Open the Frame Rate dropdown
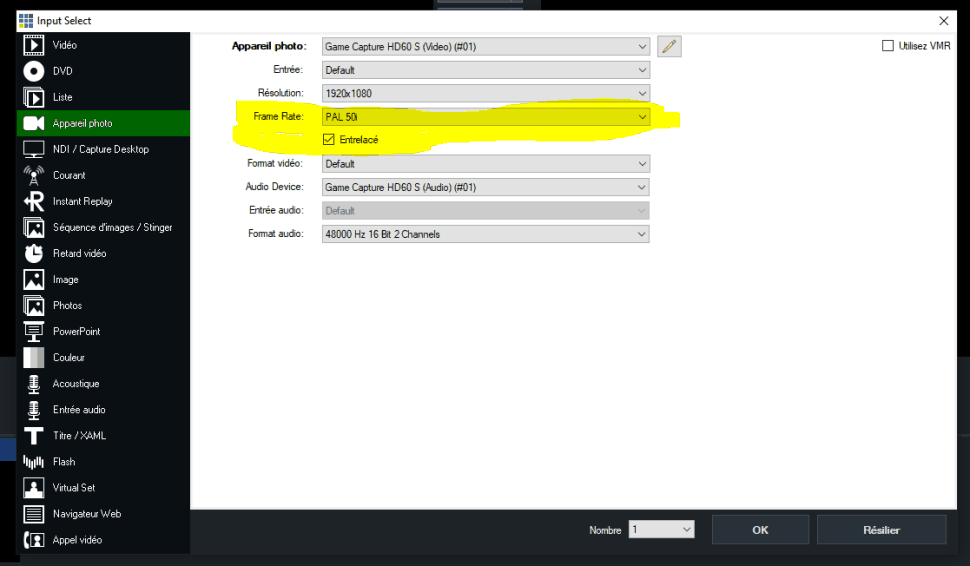 point(486,117)
